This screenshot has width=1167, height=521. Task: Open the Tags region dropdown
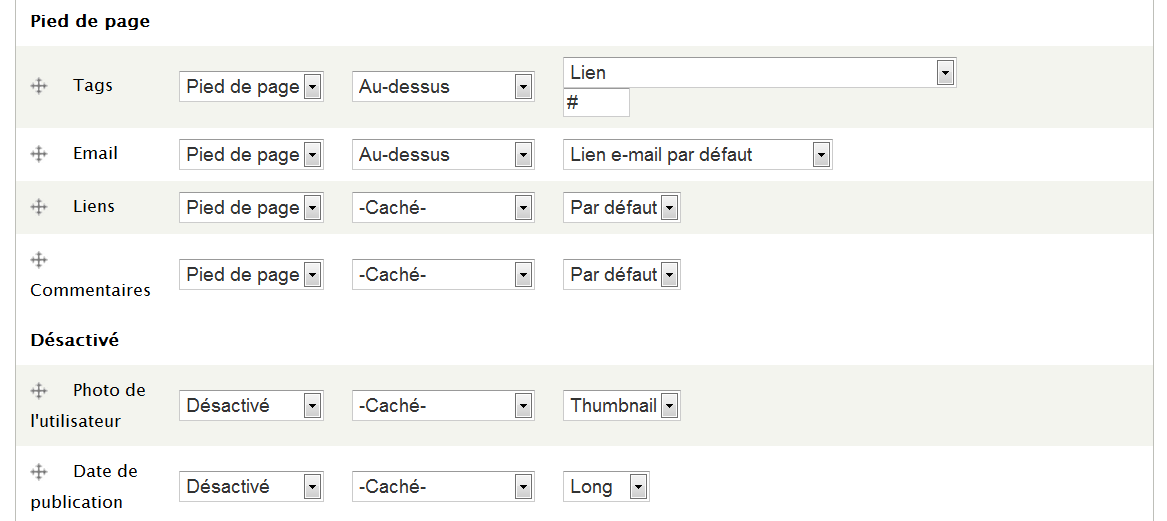click(251, 87)
